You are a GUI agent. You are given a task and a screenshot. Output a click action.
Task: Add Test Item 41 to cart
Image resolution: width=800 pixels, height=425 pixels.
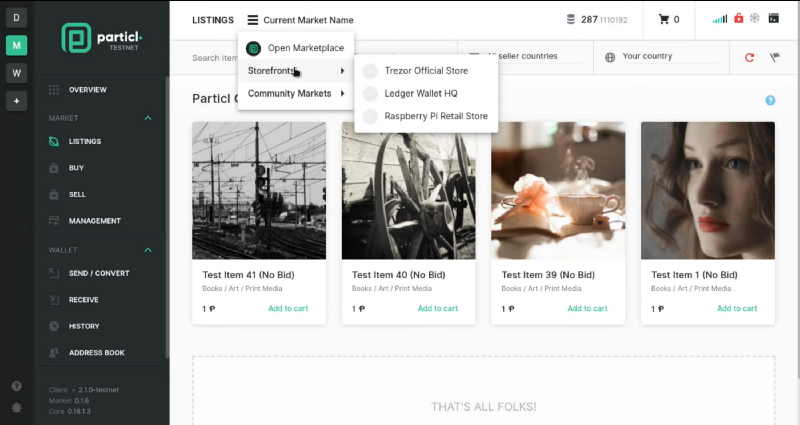(x=288, y=308)
